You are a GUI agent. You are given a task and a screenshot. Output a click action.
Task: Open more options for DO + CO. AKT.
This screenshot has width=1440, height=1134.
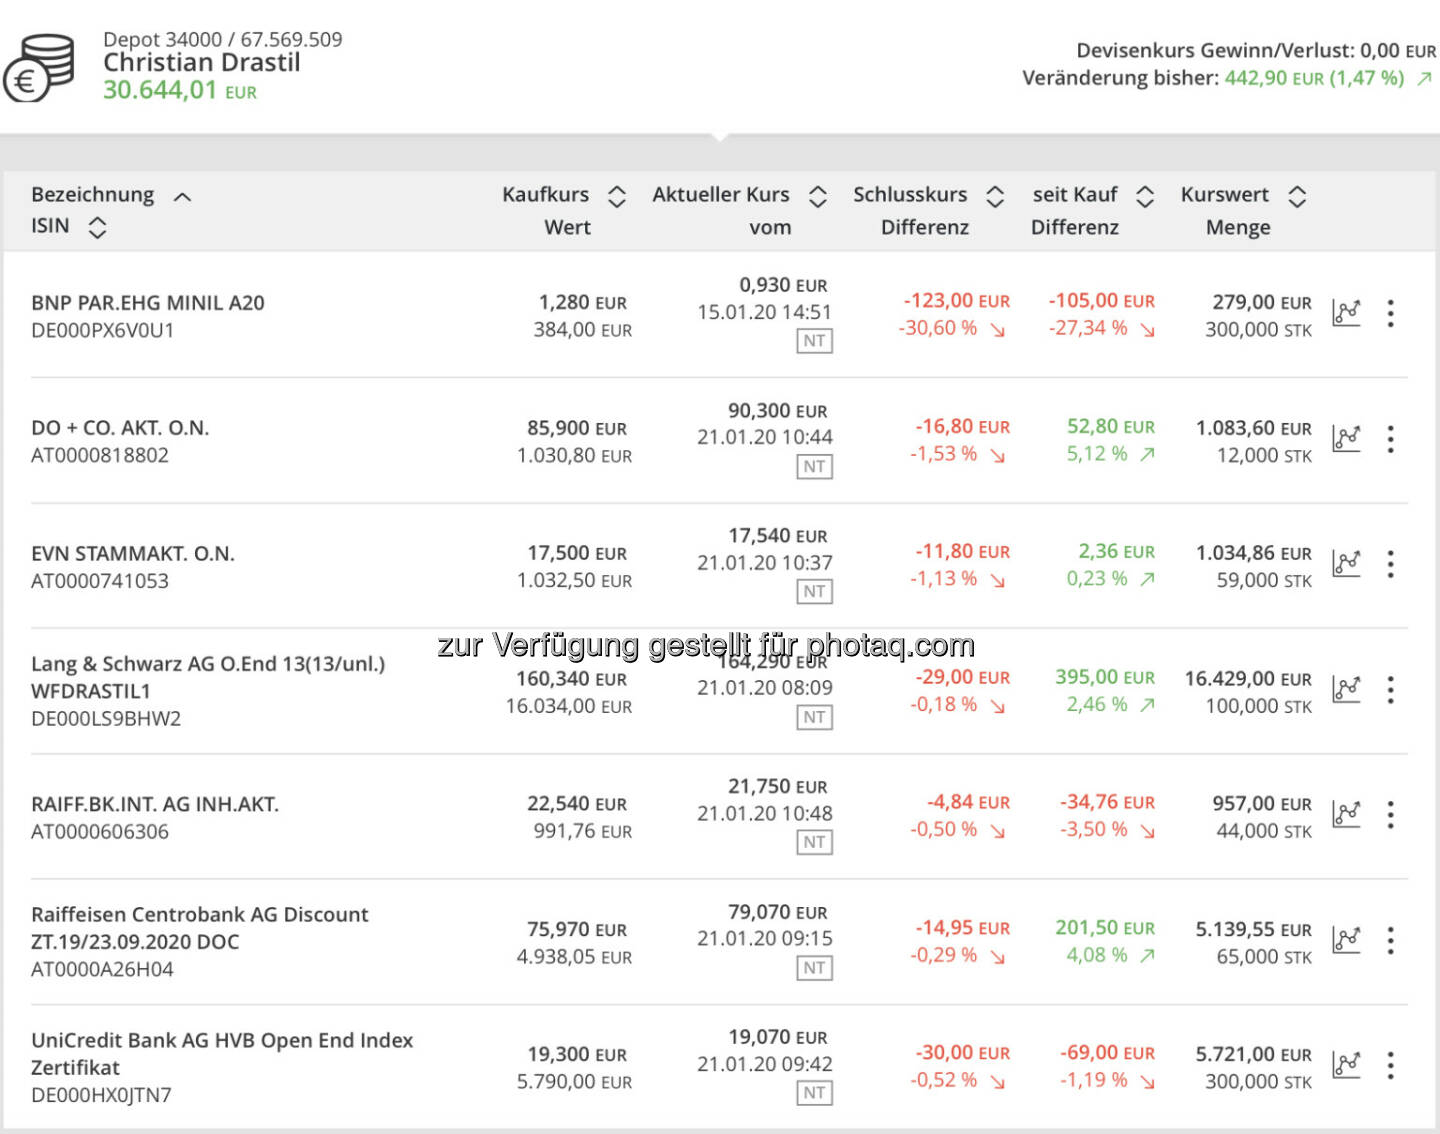[x=1390, y=438]
